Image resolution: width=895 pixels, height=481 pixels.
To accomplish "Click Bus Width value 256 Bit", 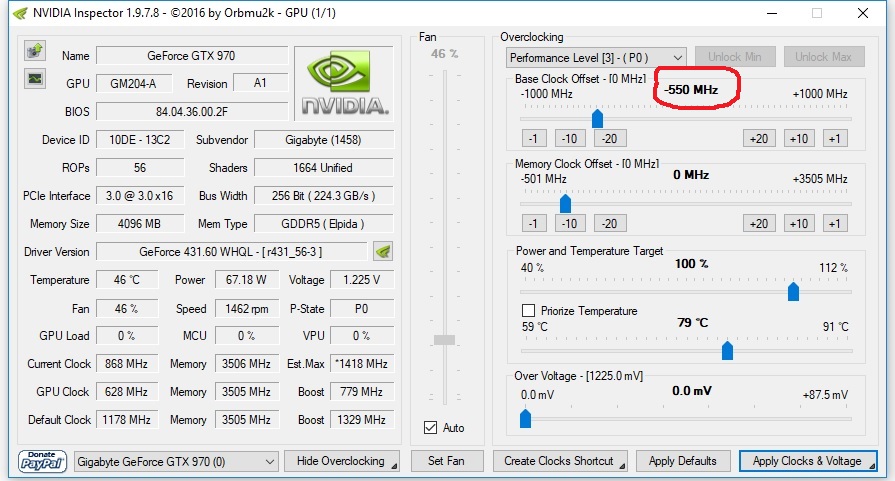I will [x=324, y=196].
